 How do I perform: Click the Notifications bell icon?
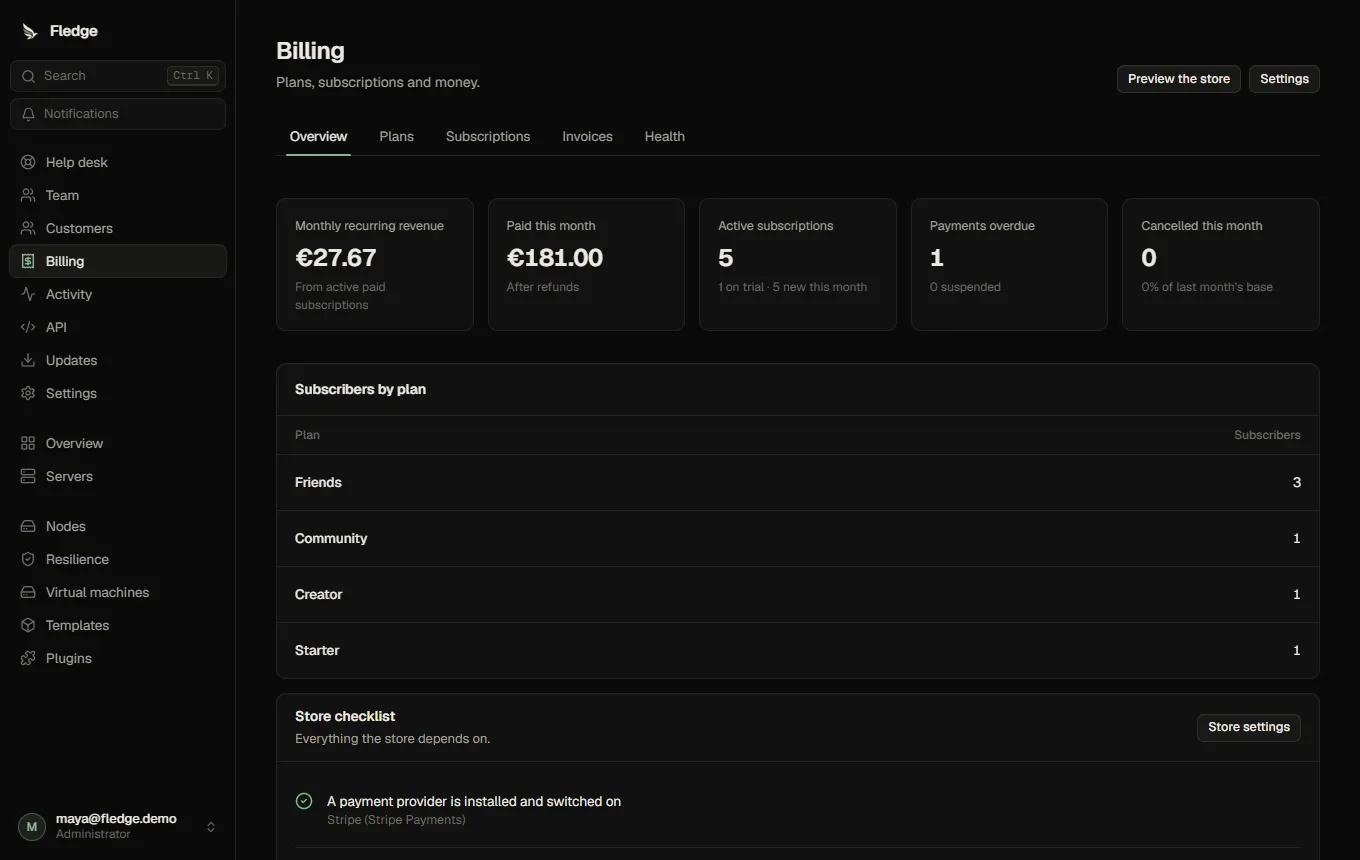click(28, 114)
